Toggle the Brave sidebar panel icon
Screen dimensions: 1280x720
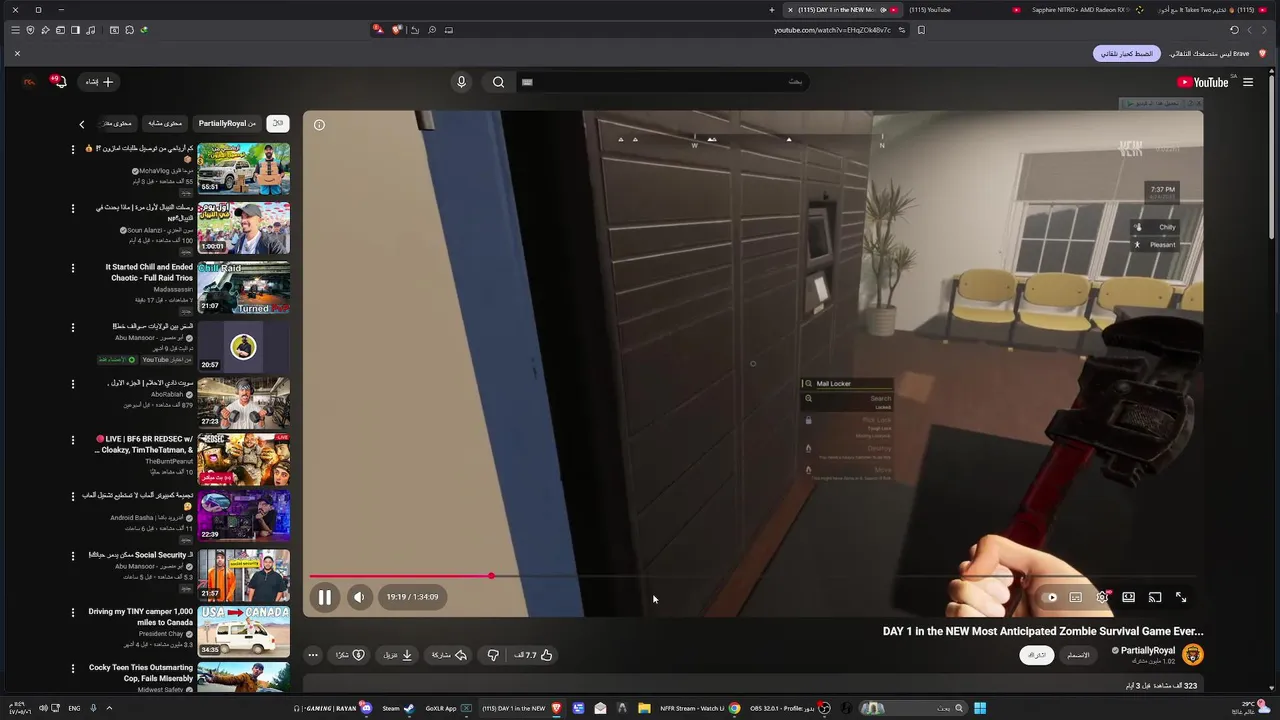click(x=75, y=30)
